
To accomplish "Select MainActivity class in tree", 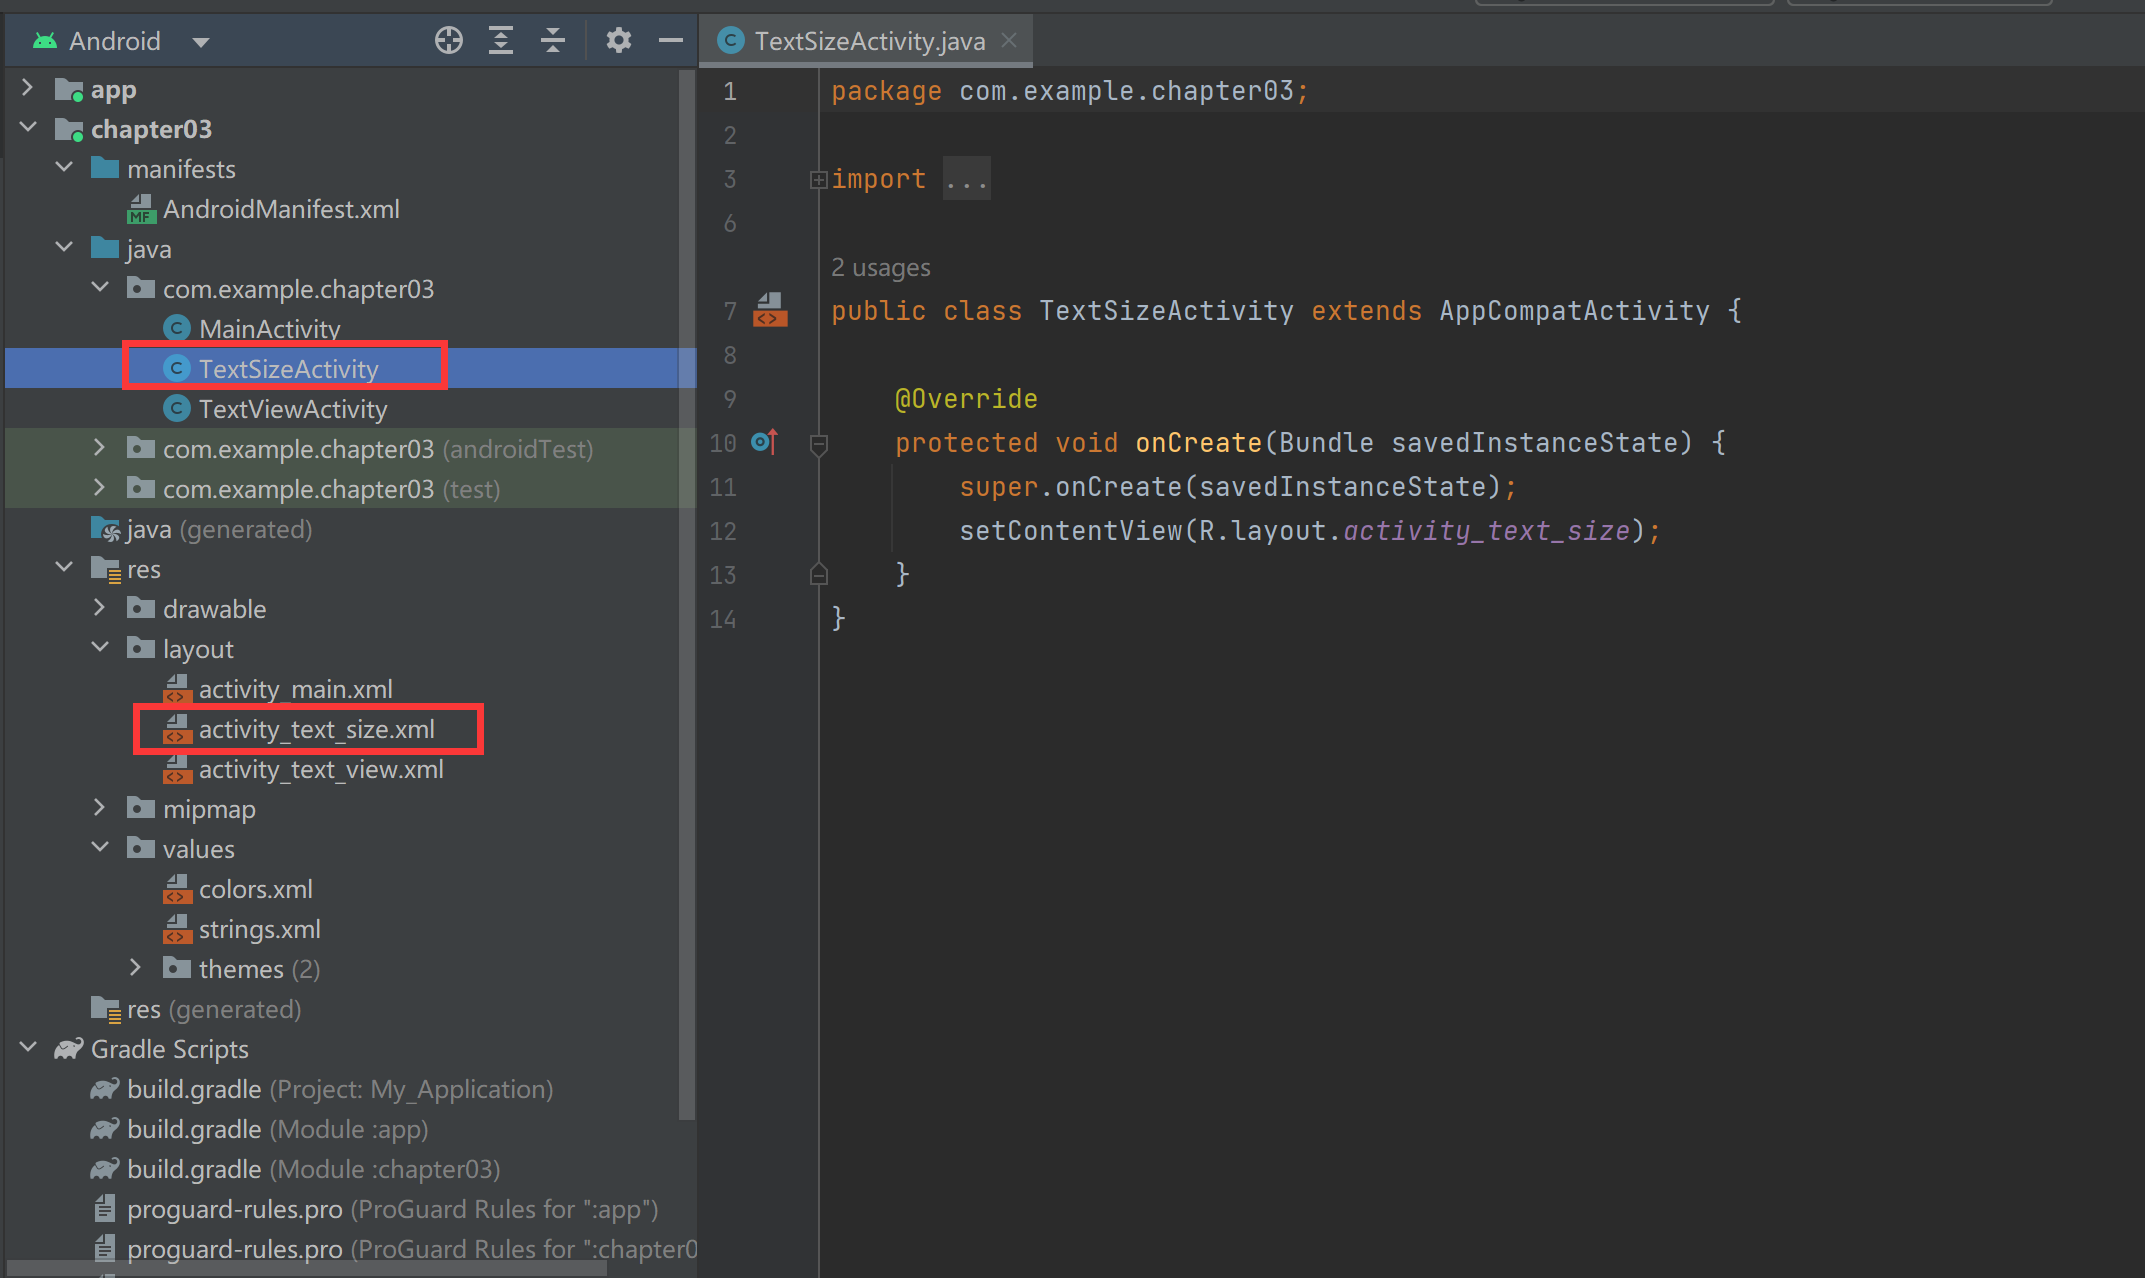I will coord(269,329).
